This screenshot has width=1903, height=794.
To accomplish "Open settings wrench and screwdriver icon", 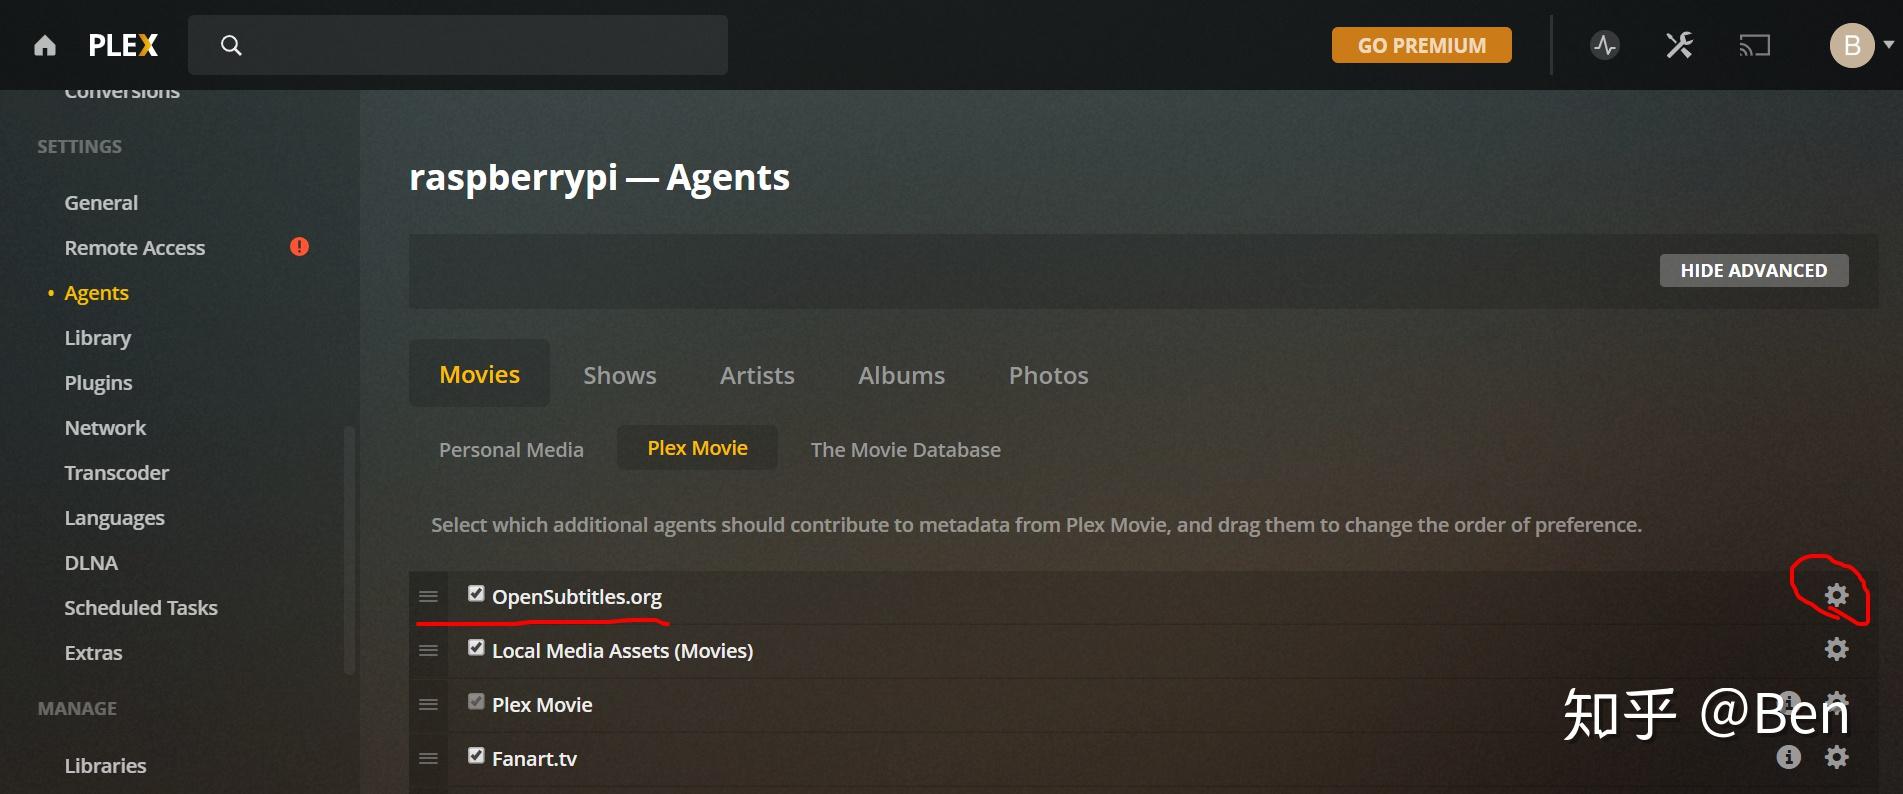I will 1679,46.
